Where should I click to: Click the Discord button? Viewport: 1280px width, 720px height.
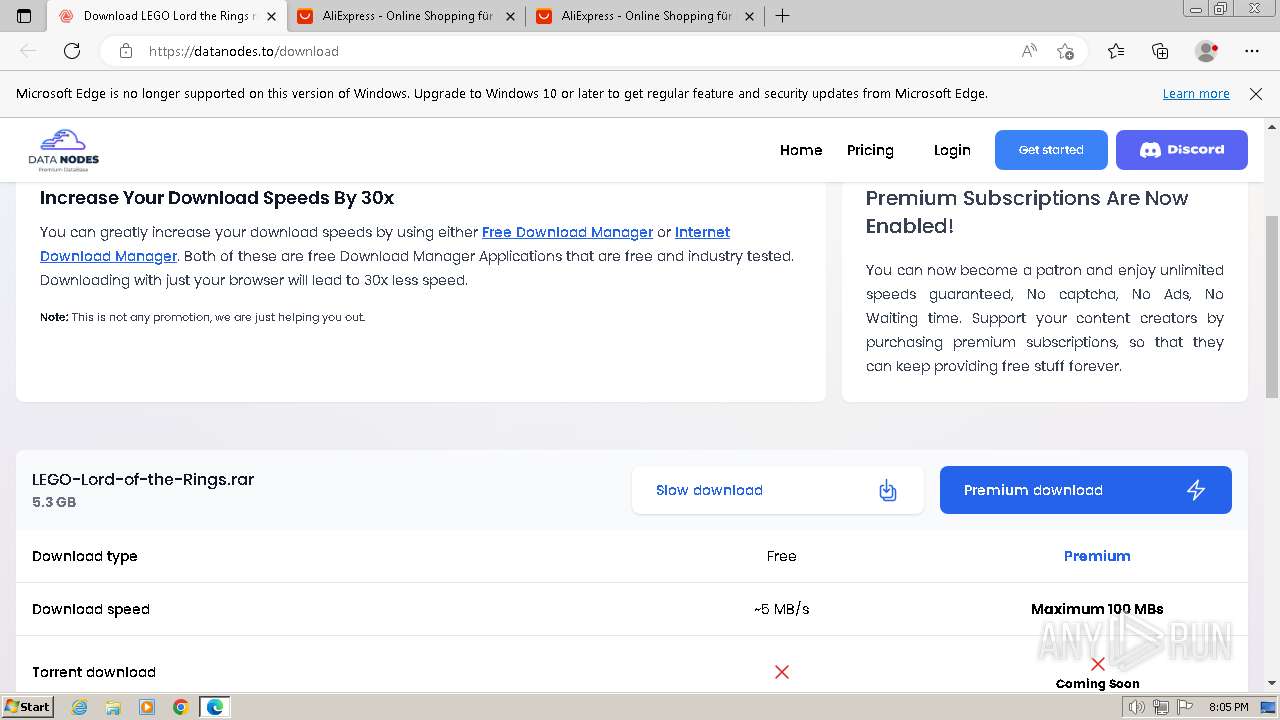(1182, 150)
